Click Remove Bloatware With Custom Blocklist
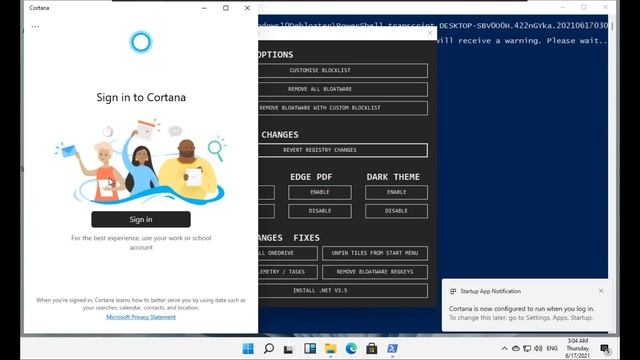The width and height of the screenshot is (640, 360). click(343, 108)
